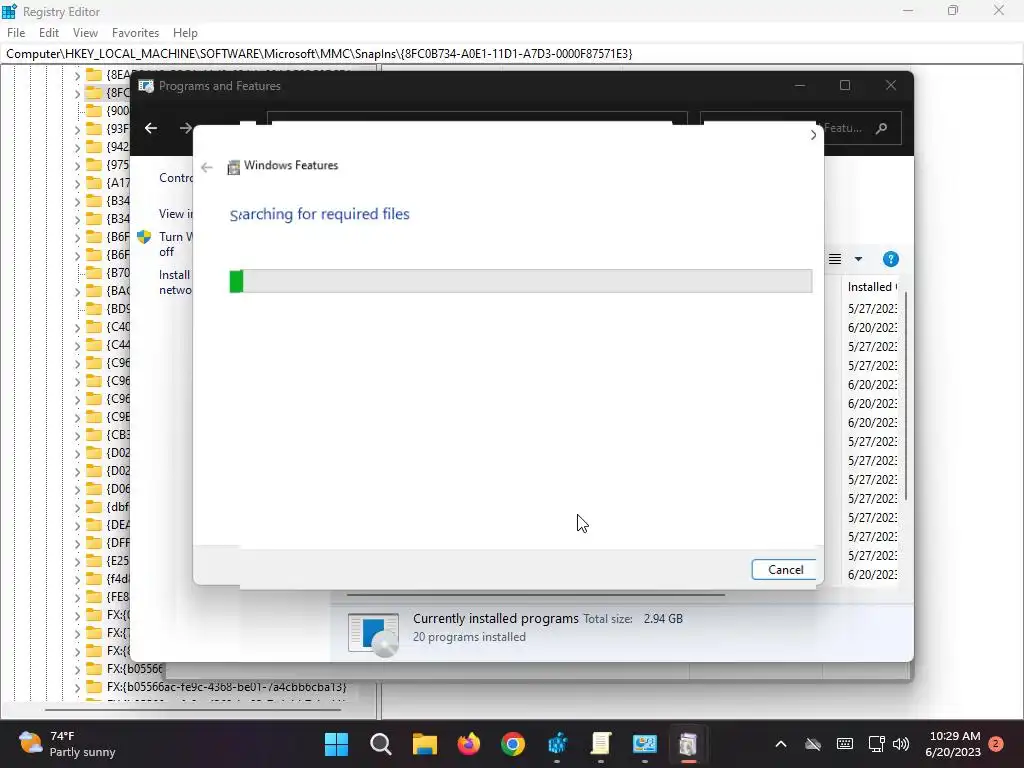The image size is (1024, 768).
Task: Switch to the Windows Features taskbar icon
Action: 688,744
